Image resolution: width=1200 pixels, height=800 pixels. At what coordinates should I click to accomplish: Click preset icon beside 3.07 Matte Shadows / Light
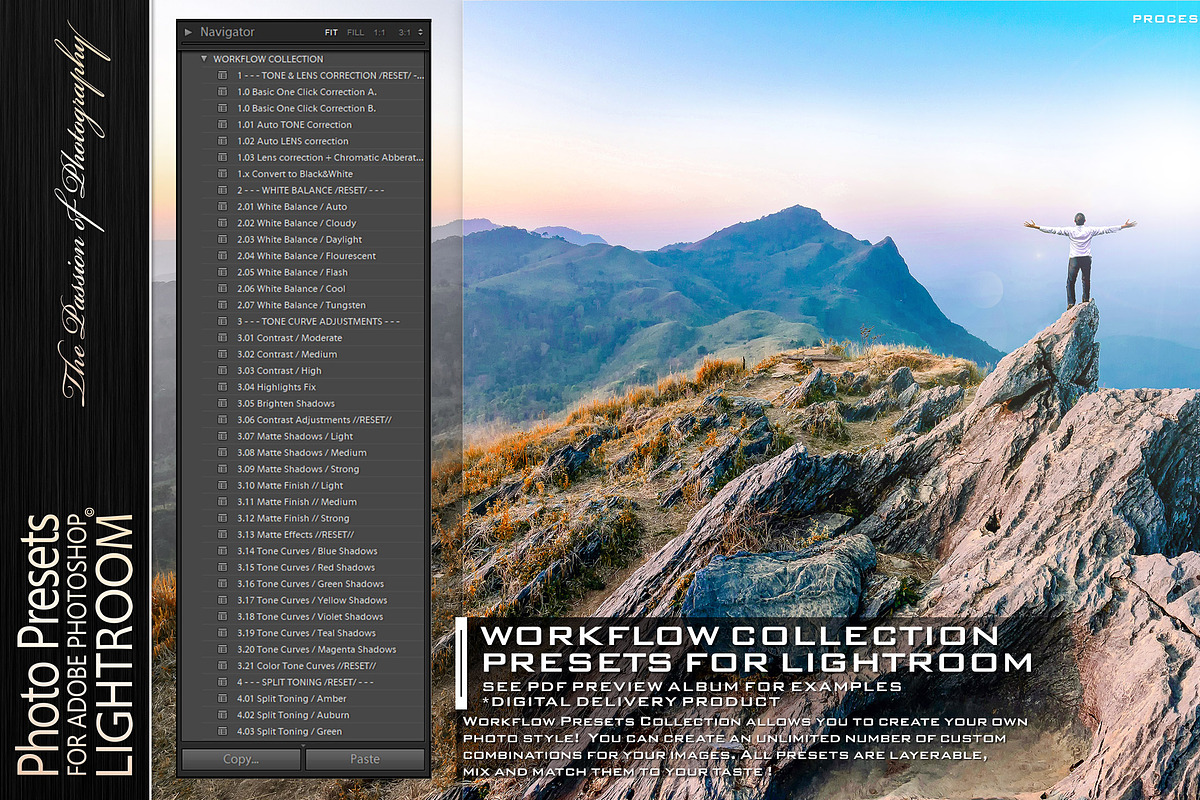tap(223, 436)
